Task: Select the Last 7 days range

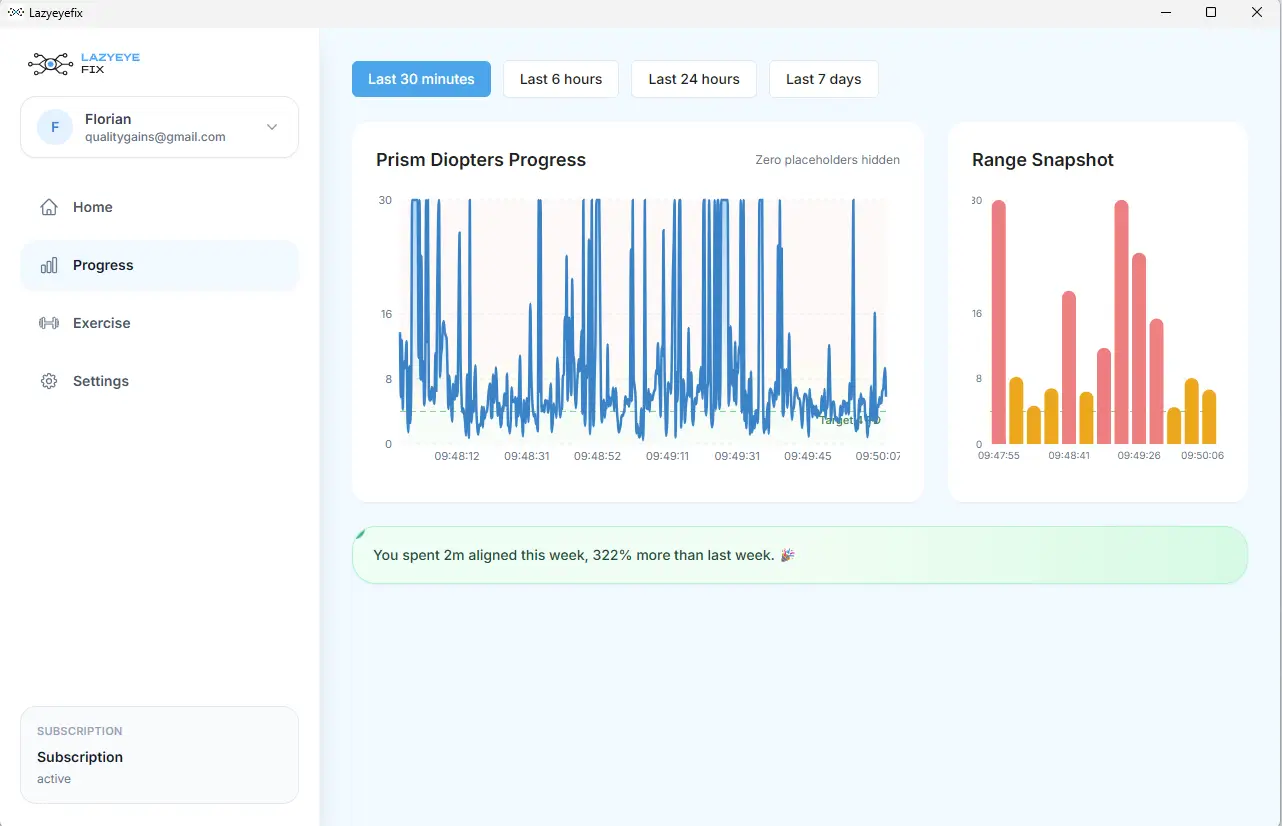Action: tap(824, 79)
